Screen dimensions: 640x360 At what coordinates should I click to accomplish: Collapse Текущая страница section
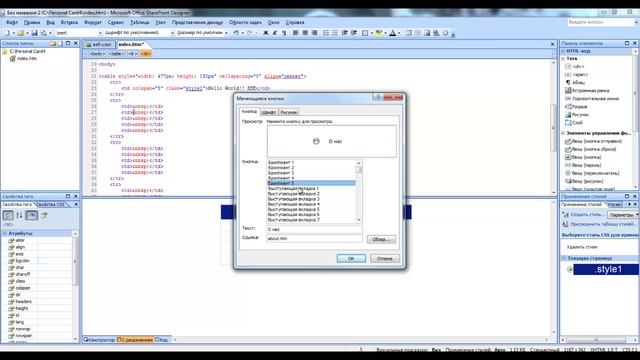pos(564,258)
